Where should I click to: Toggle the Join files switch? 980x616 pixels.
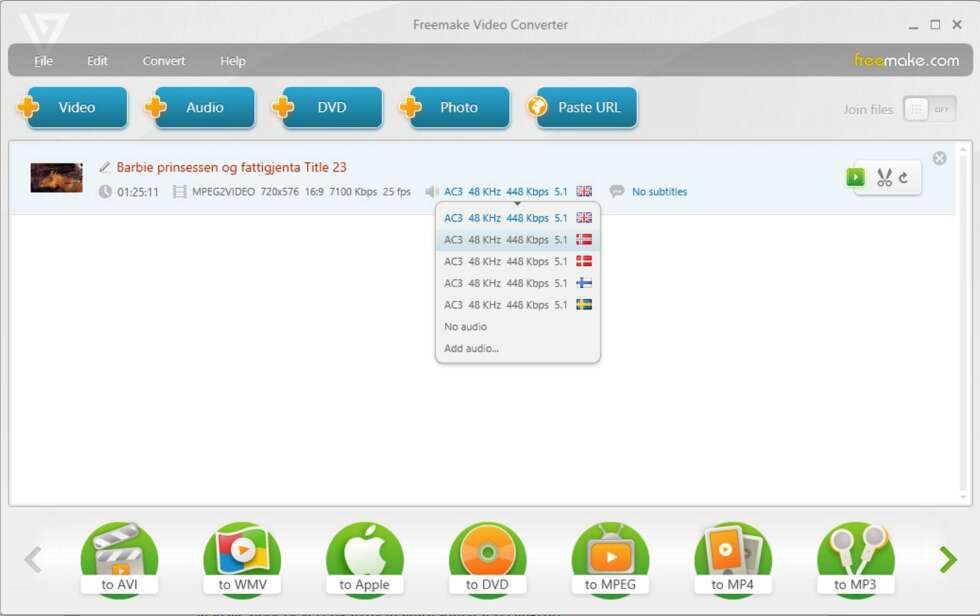pos(929,109)
